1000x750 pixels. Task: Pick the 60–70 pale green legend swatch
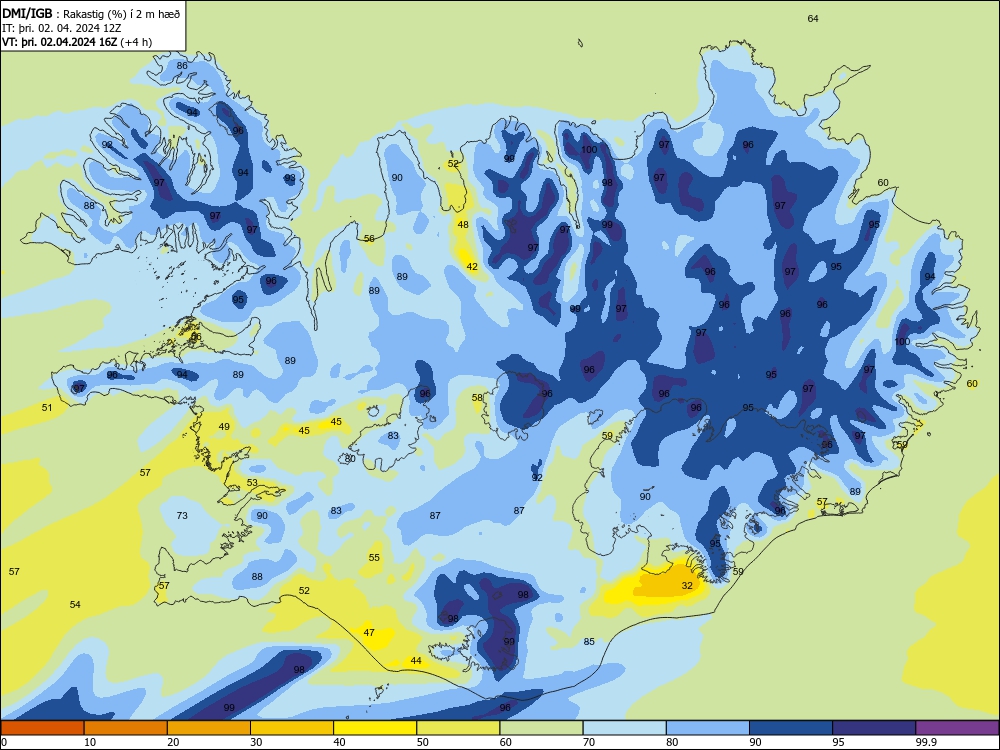pos(541,728)
